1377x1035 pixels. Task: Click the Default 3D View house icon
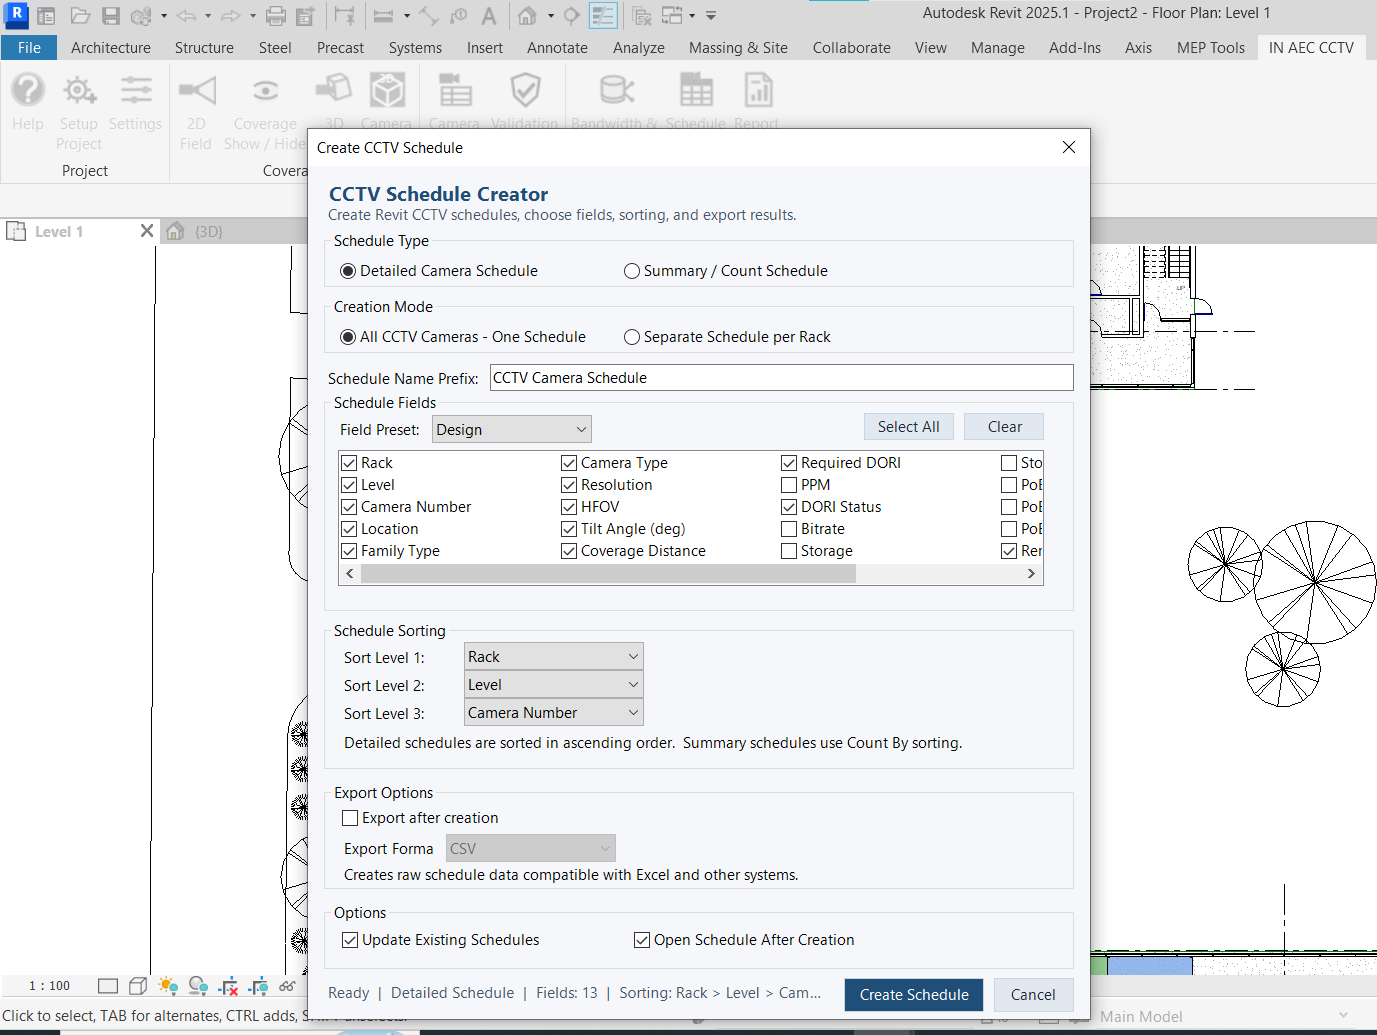point(527,16)
